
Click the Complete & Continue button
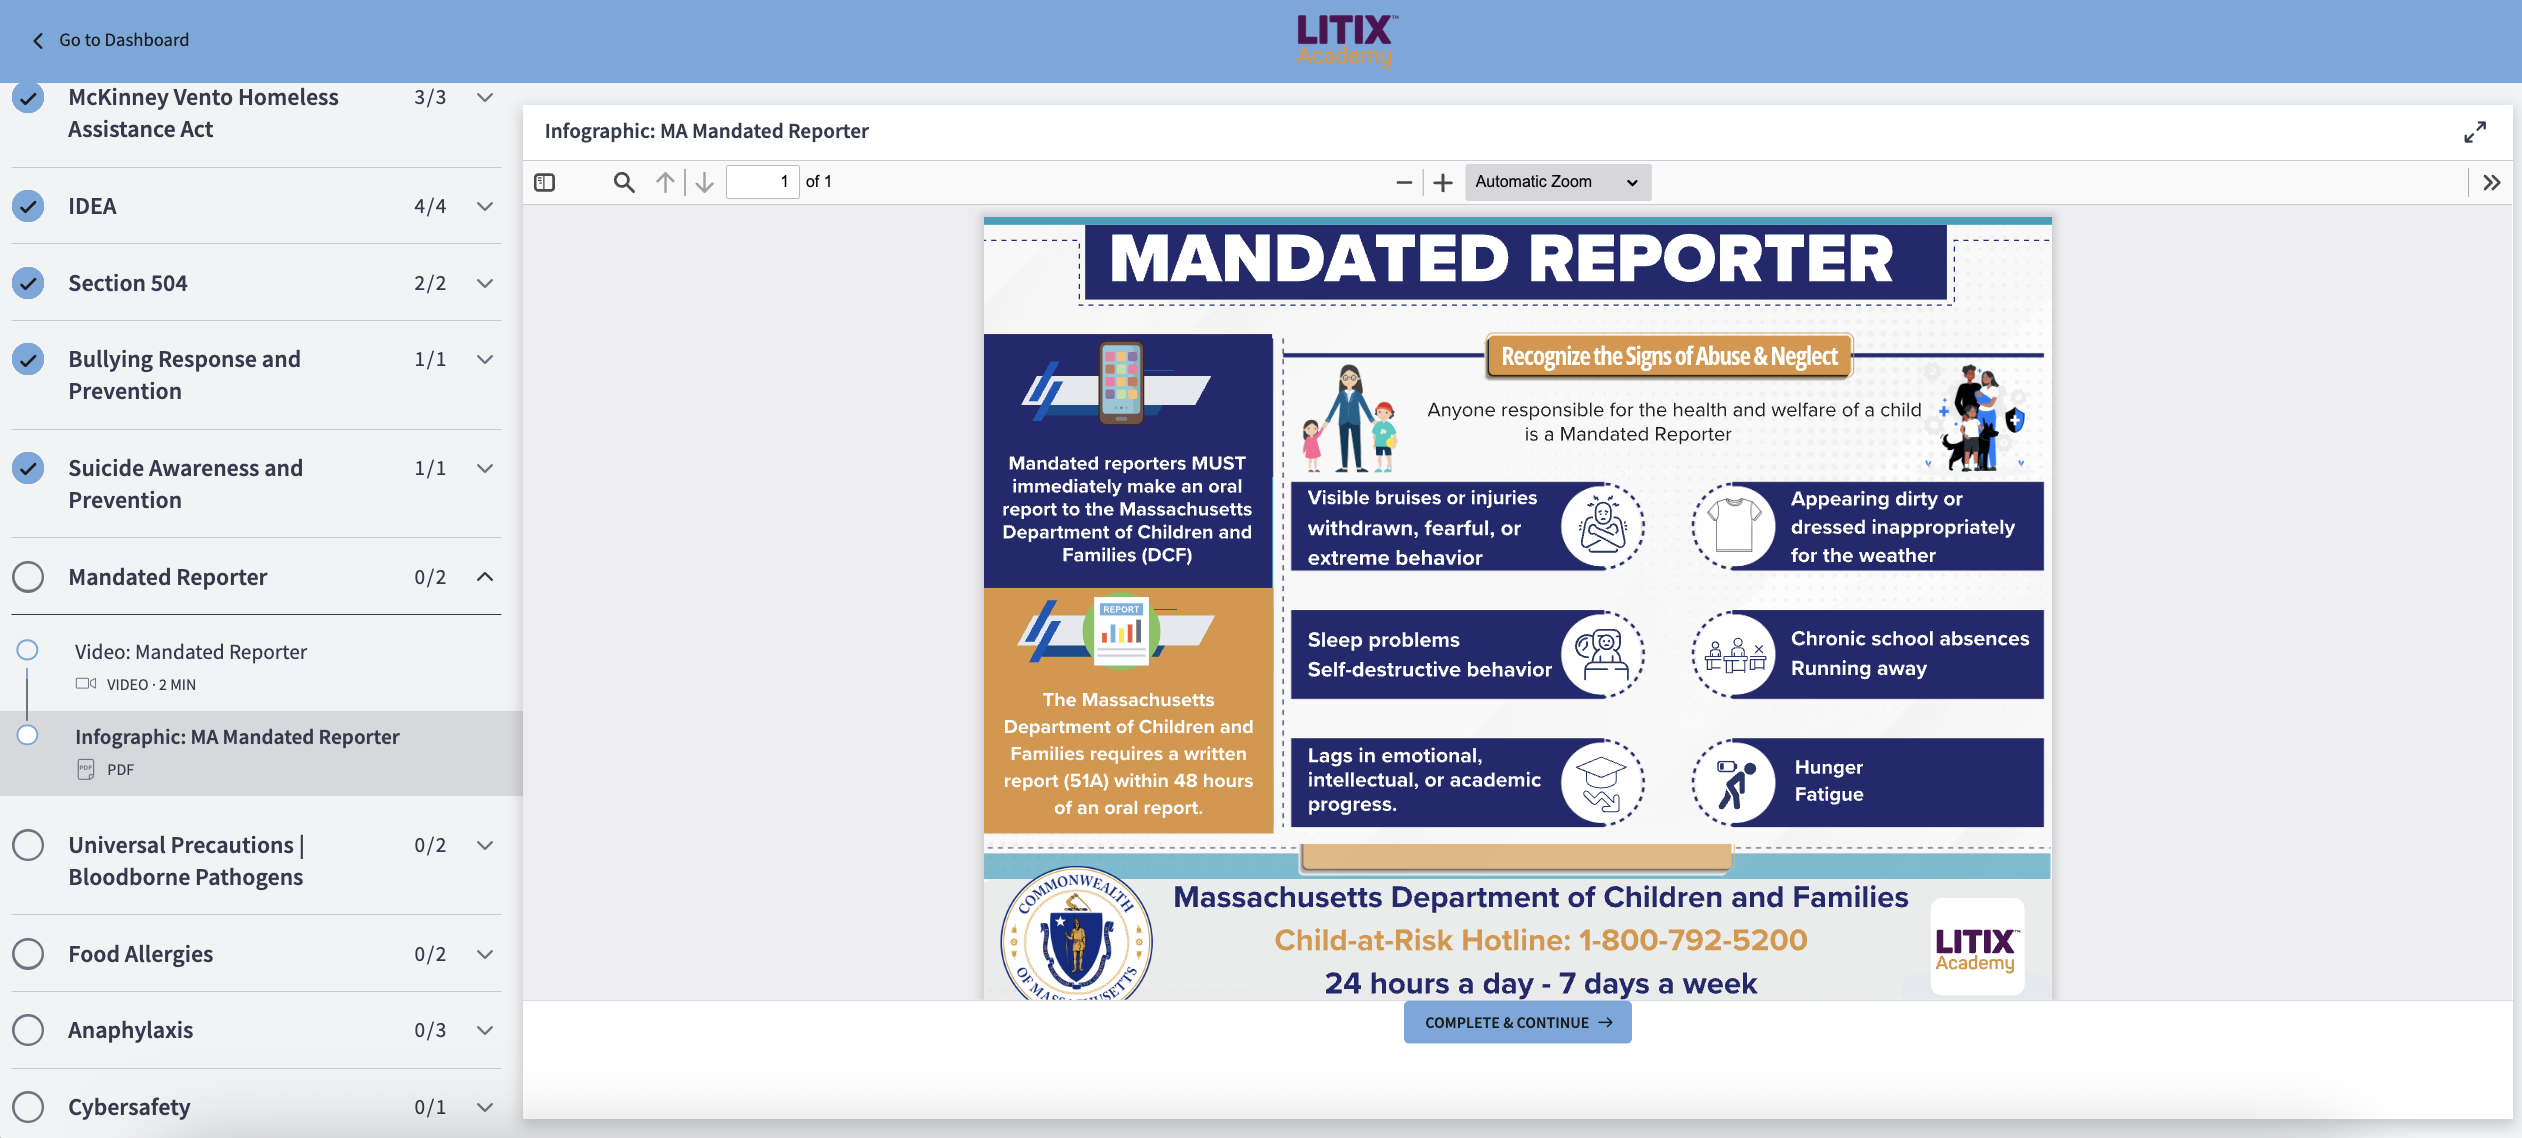pyautogui.click(x=1517, y=1022)
